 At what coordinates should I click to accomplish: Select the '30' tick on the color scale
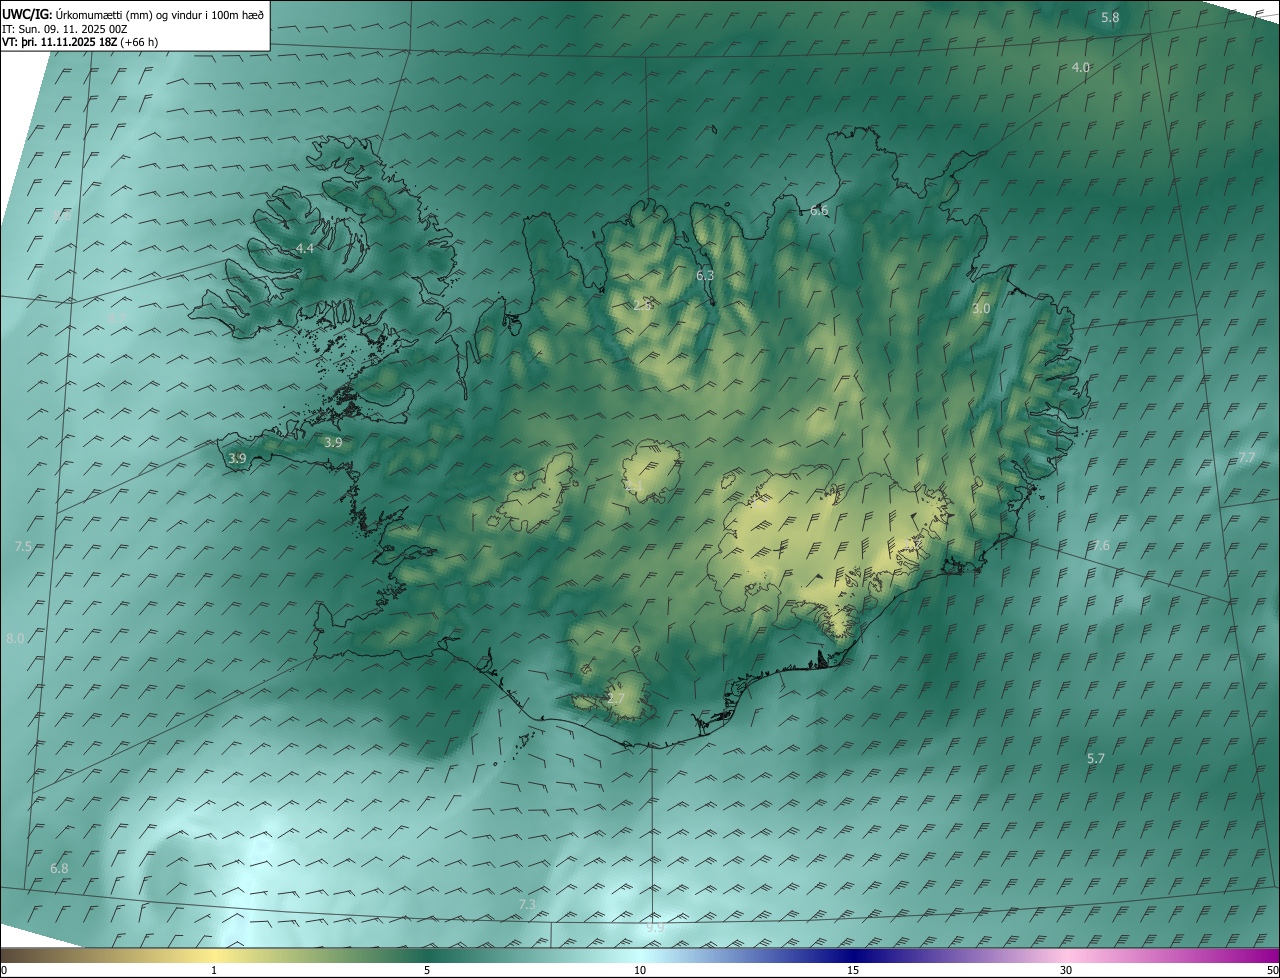1066,970
